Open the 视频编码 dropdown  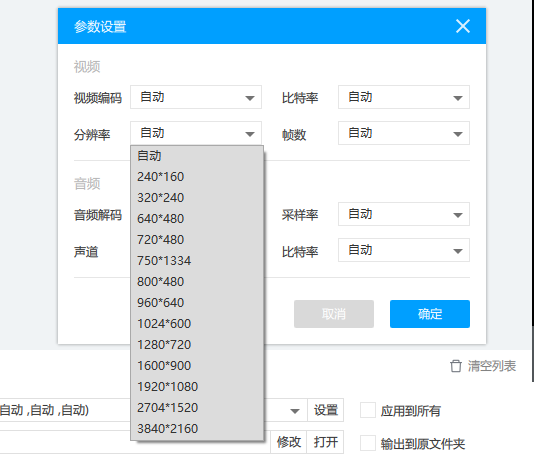[196, 97]
